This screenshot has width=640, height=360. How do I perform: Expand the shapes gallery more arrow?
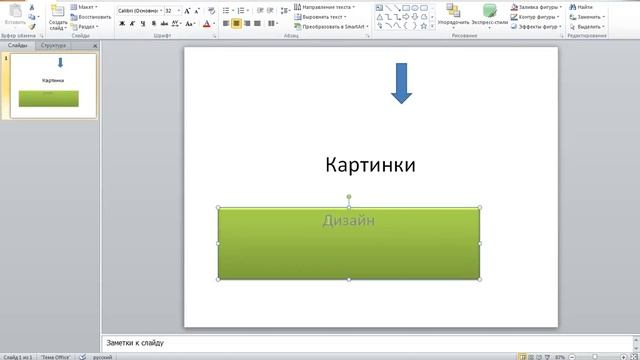[432, 27]
